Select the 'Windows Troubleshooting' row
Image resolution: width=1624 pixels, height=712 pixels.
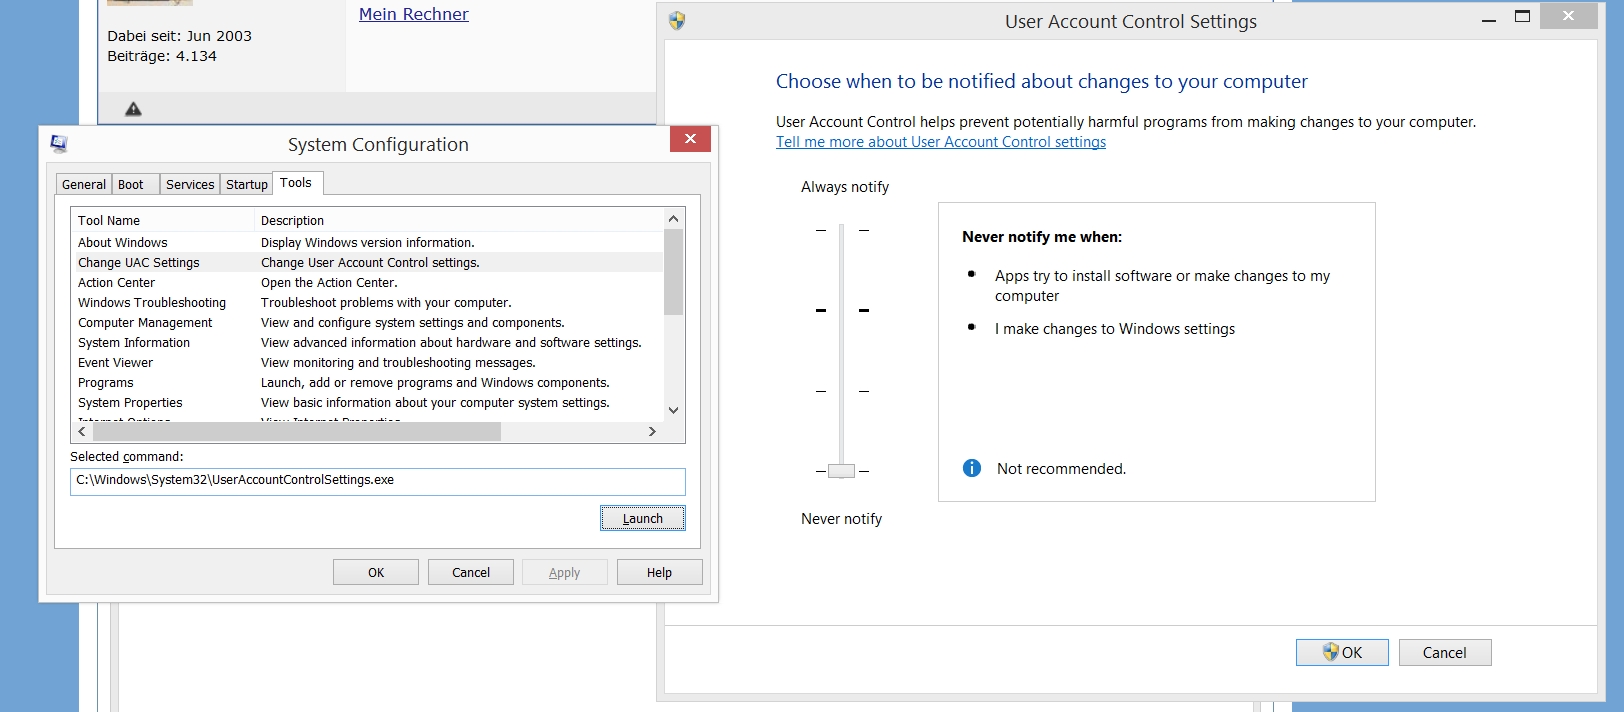368,302
